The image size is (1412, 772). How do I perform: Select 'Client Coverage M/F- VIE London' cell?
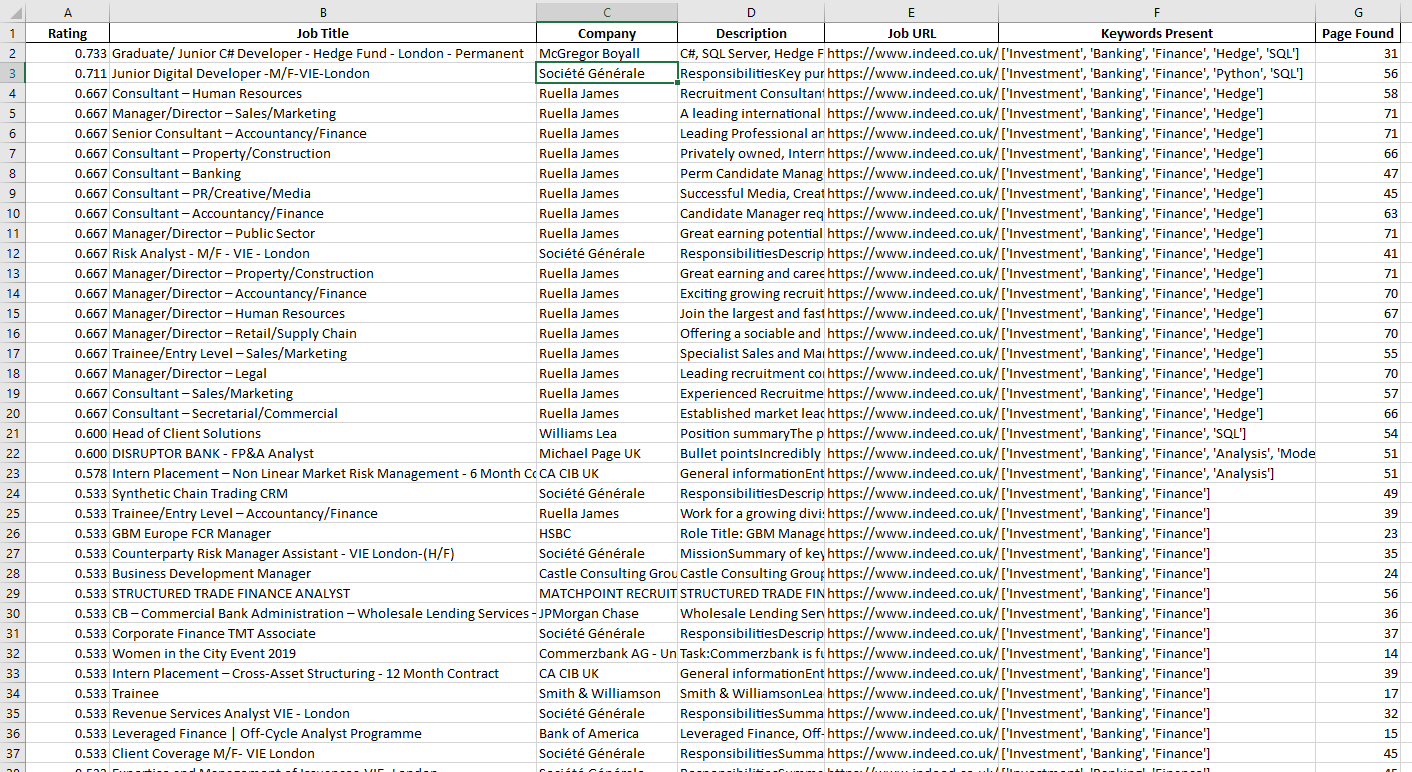click(x=323, y=753)
